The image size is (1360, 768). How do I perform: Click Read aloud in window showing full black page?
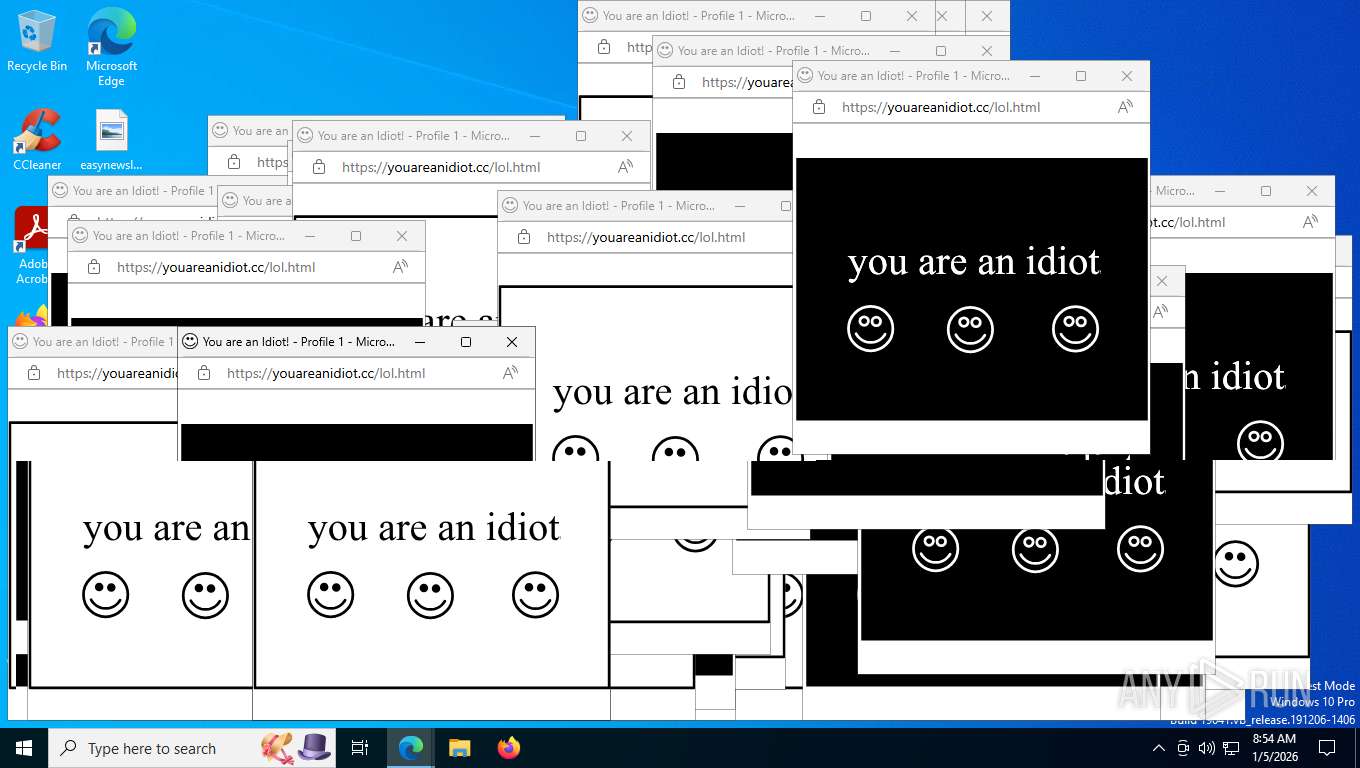click(x=1125, y=107)
